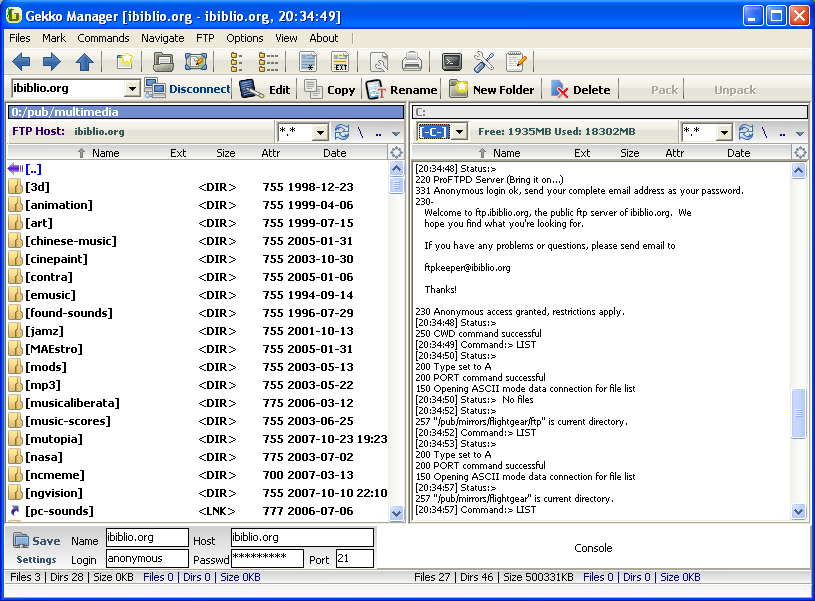Click the document with asterisk toolbar icon
Viewport: 815px width, 601px height.
coord(308,62)
